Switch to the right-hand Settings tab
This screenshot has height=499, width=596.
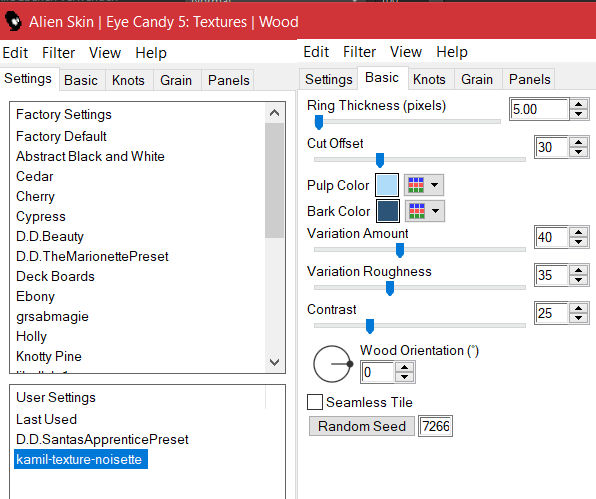click(x=329, y=79)
